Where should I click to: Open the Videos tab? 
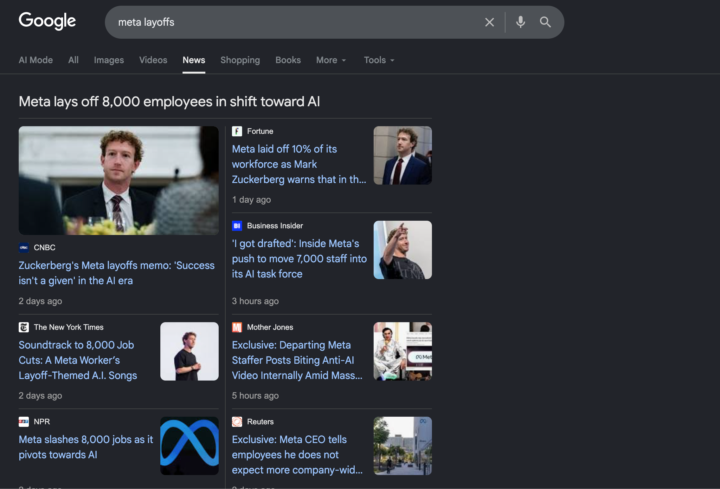[153, 60]
